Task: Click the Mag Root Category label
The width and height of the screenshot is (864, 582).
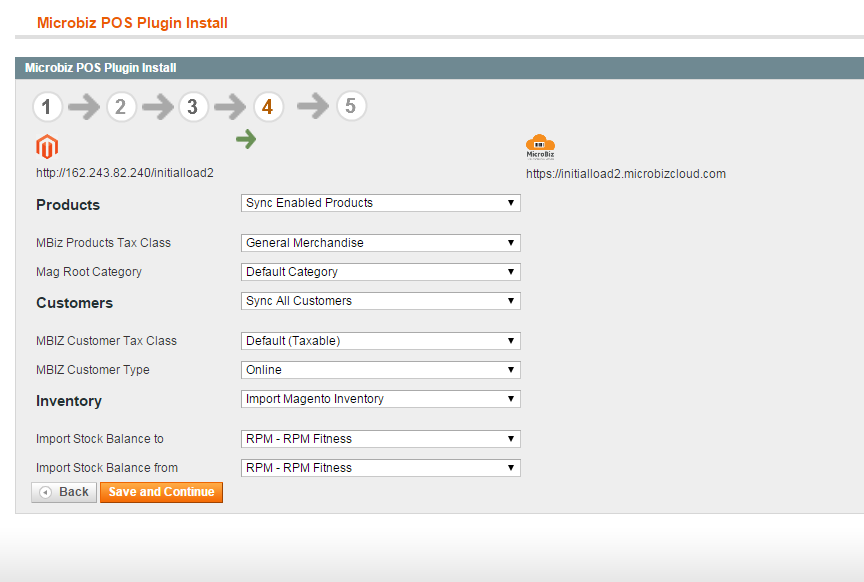Action: point(89,272)
